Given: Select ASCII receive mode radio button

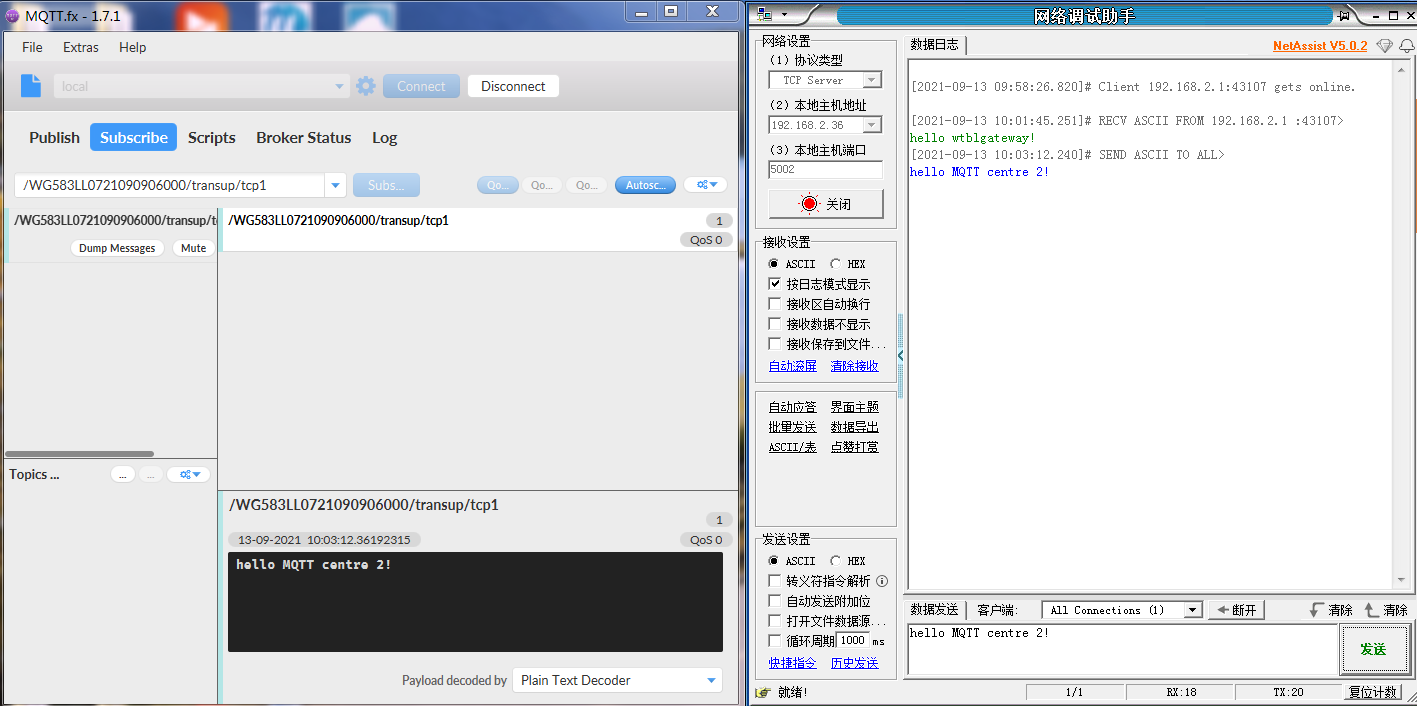Looking at the screenshot, I should point(773,264).
